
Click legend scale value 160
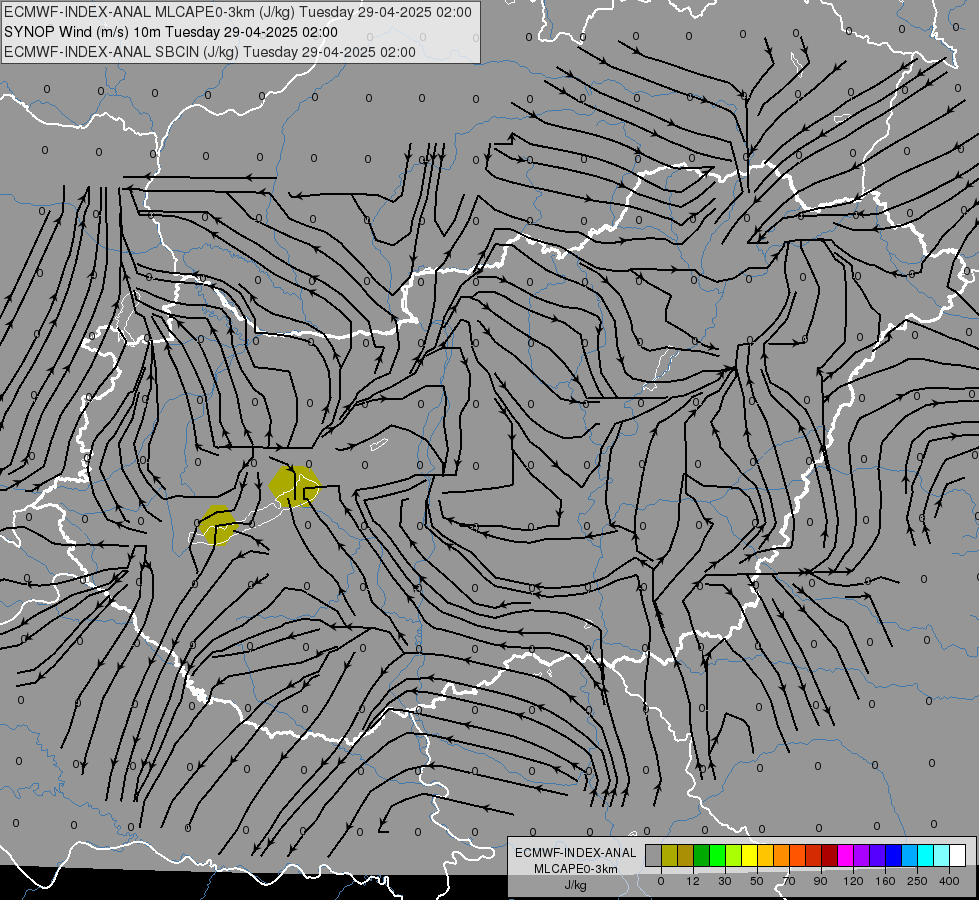[x=885, y=881]
